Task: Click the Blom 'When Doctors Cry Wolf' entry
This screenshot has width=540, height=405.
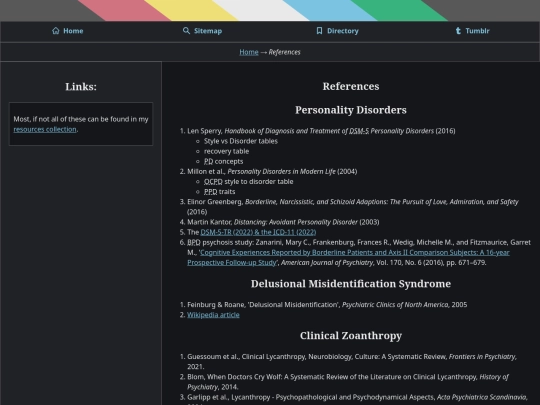Action: point(348,382)
